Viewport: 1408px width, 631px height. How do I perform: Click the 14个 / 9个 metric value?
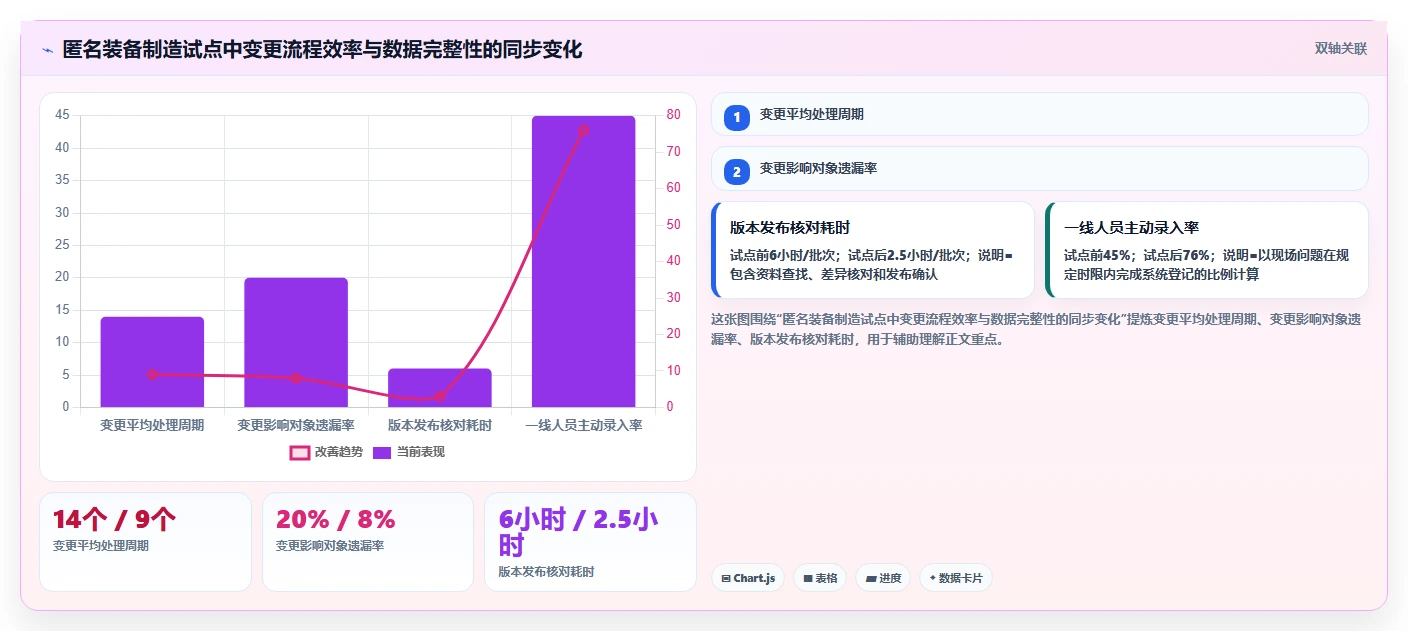[x=115, y=519]
